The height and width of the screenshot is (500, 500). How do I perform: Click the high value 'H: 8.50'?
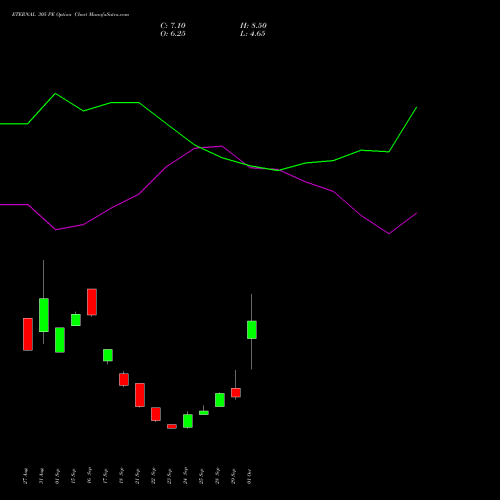coord(253,26)
